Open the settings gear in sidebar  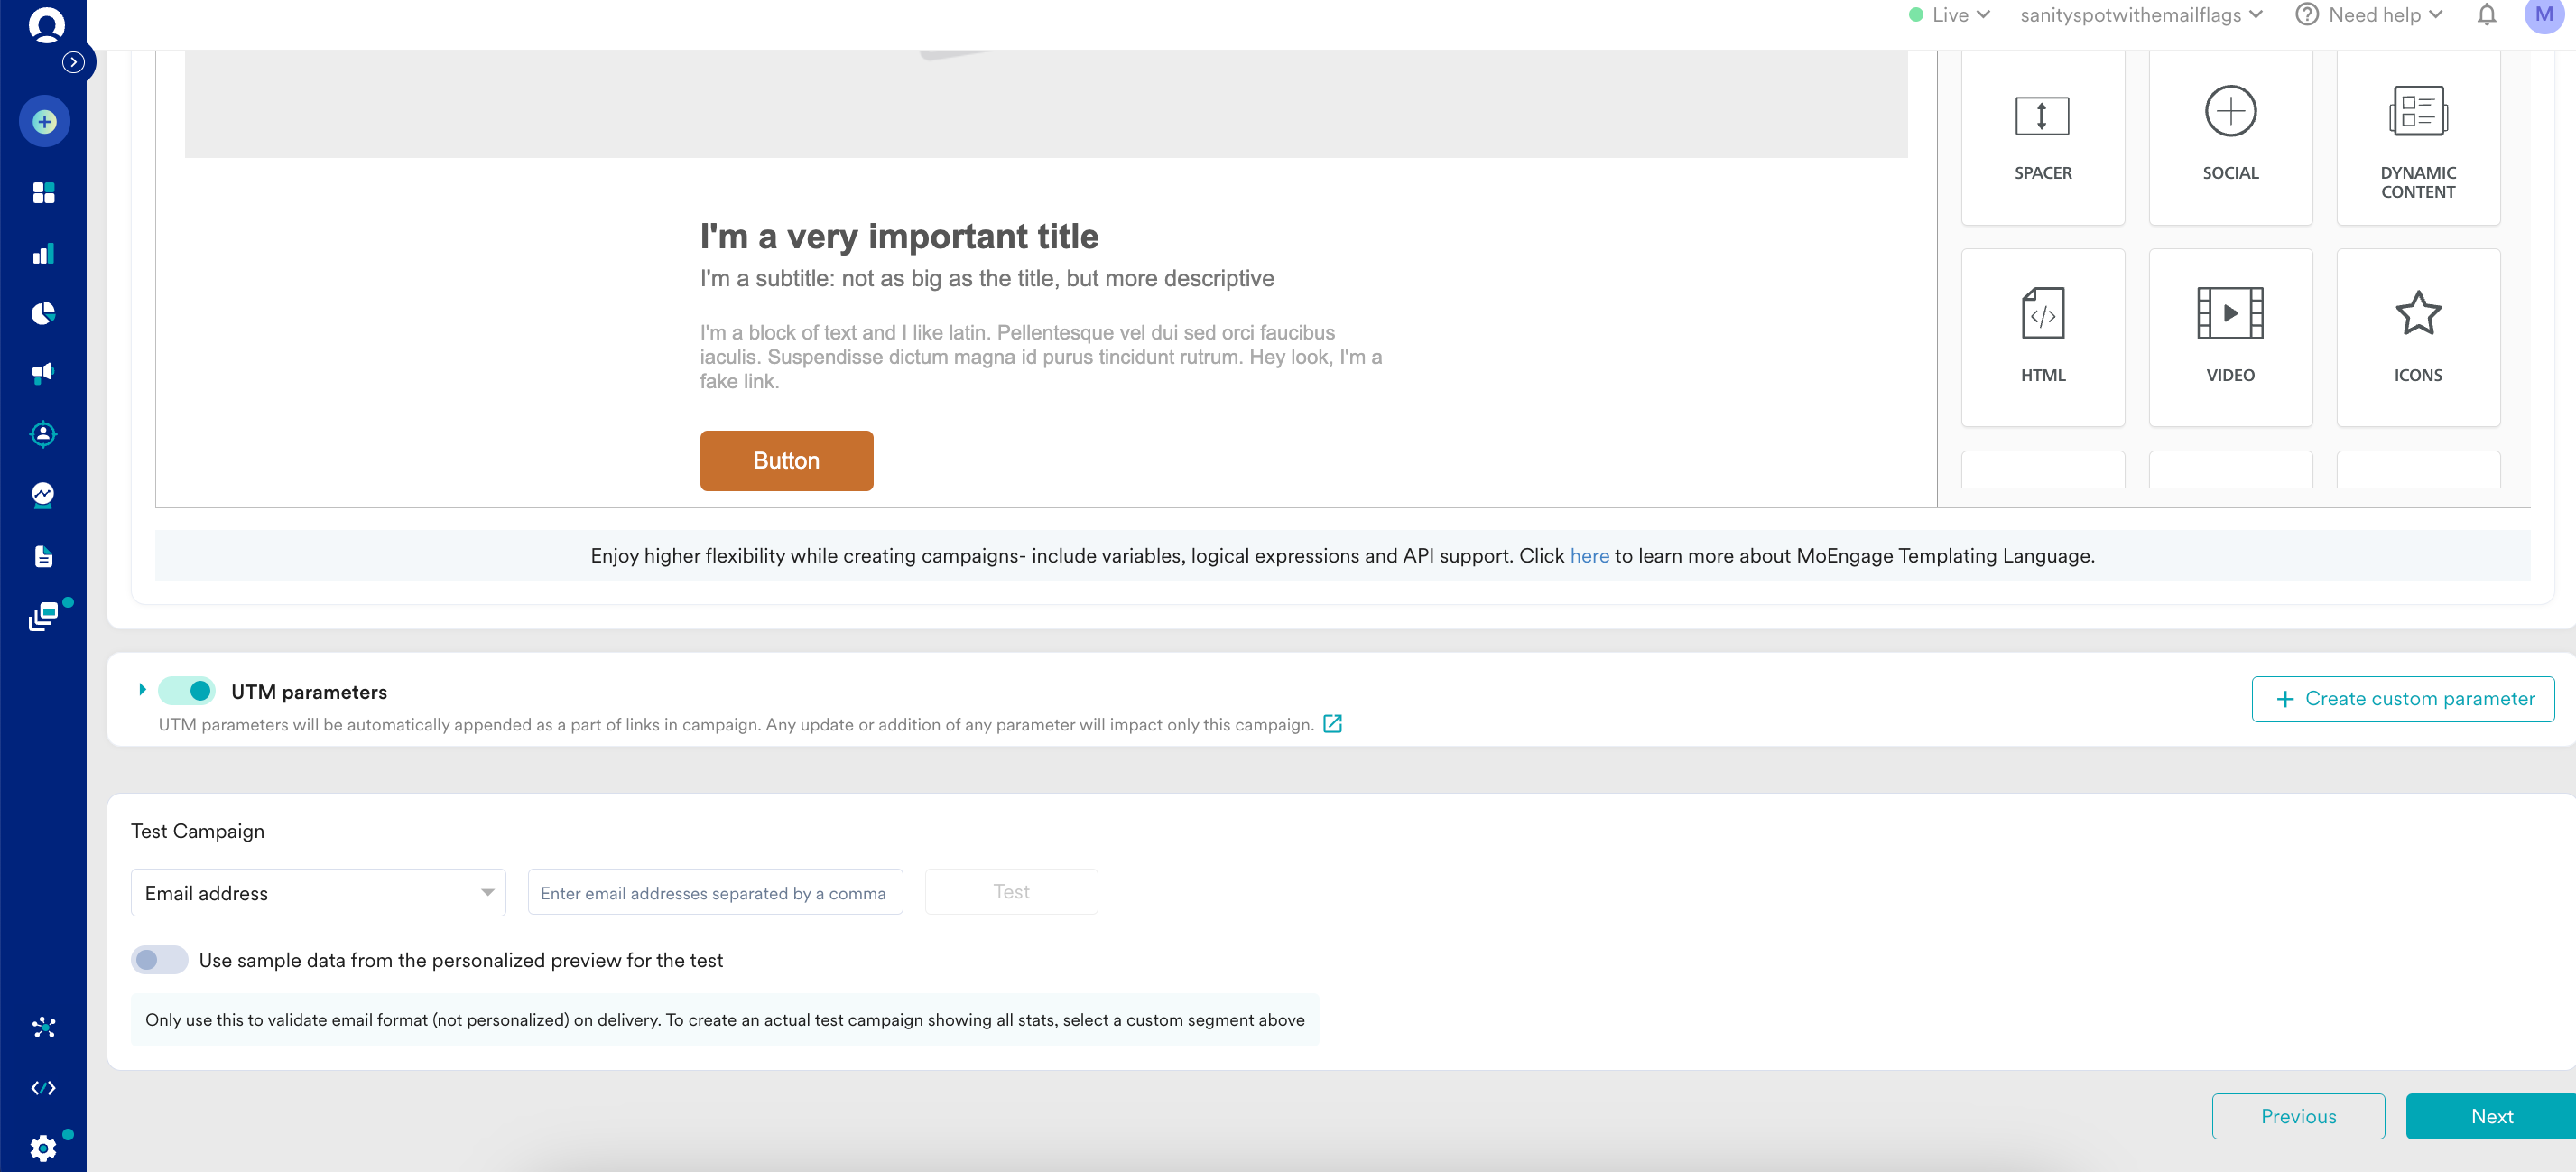[43, 1147]
